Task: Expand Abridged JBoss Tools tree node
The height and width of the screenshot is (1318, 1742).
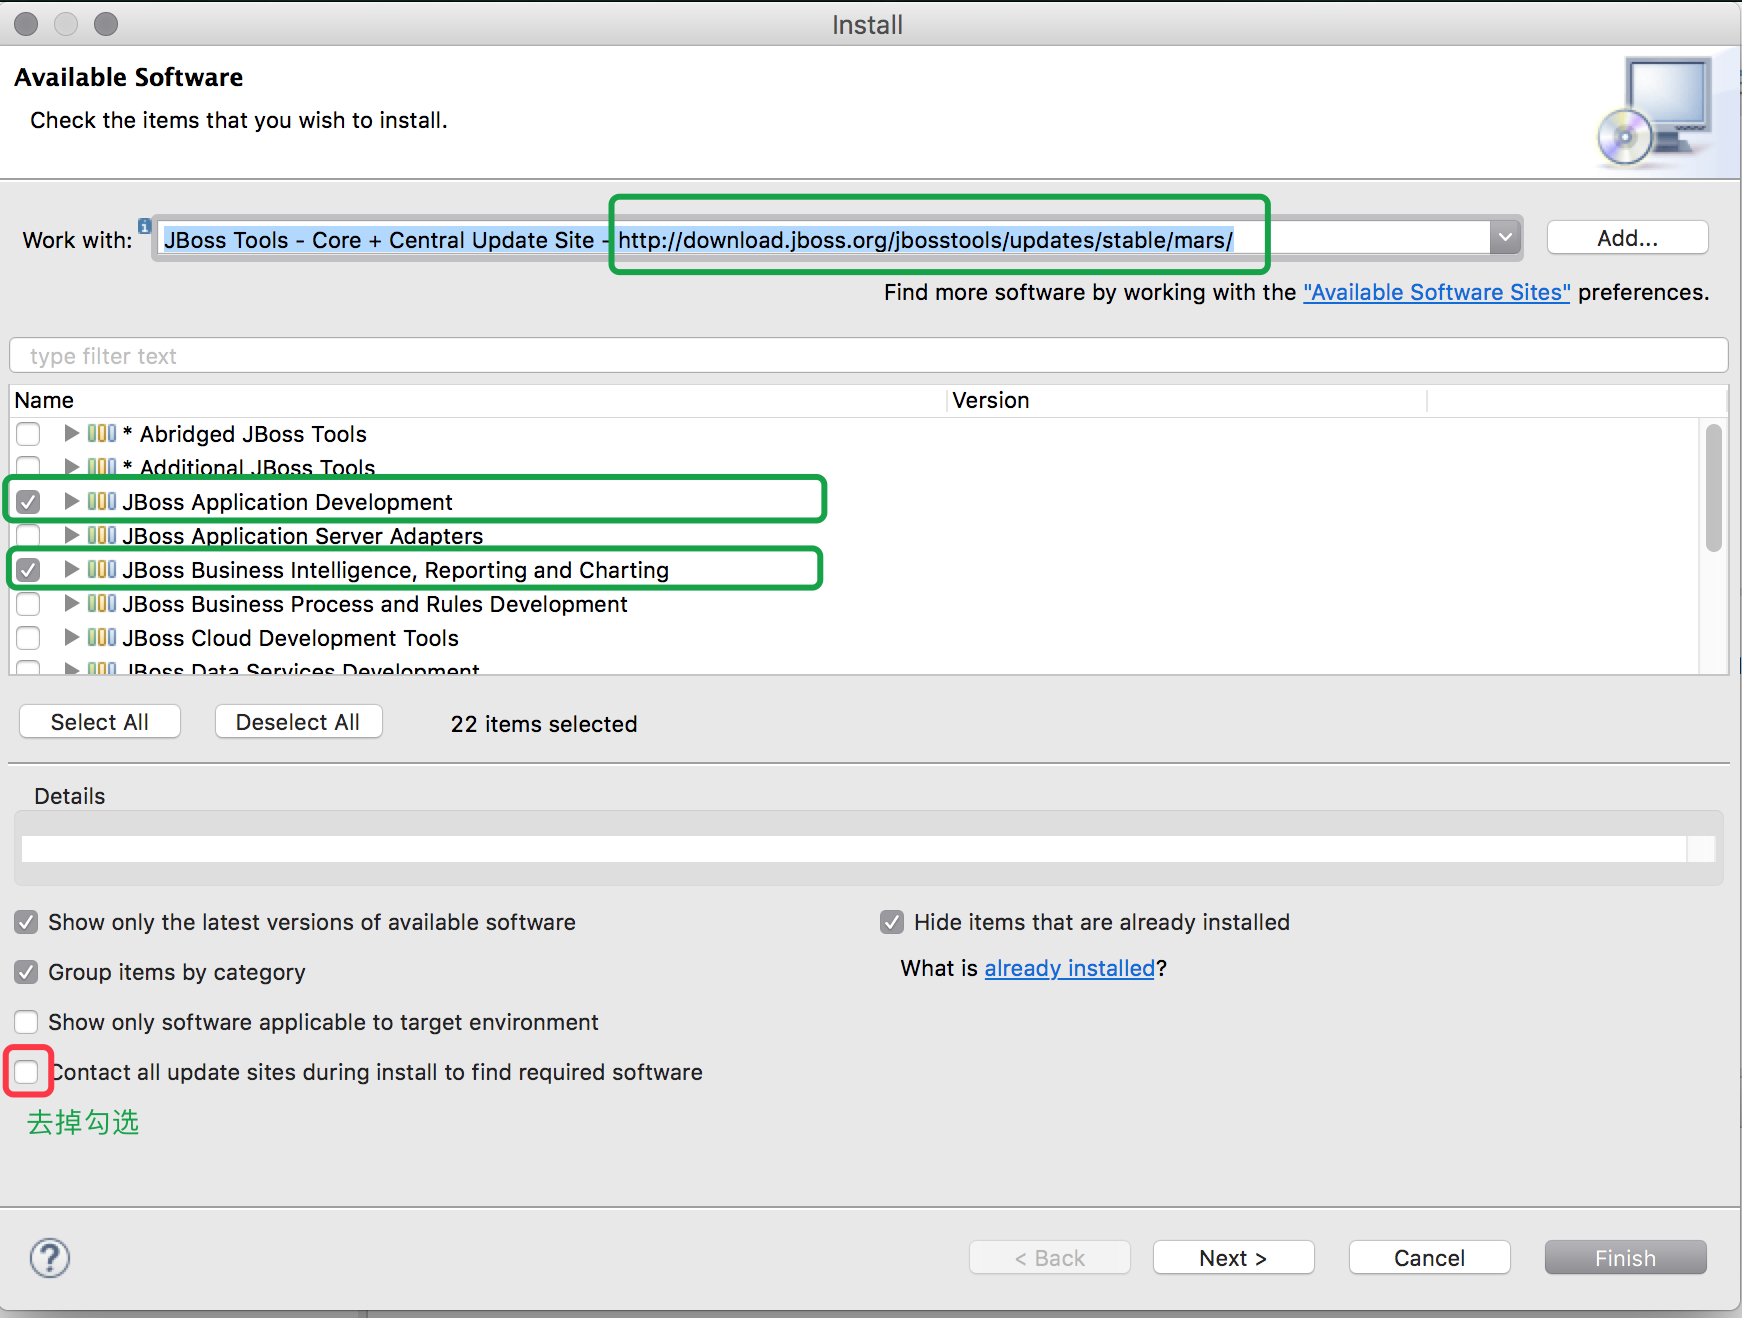Action: click(x=71, y=433)
